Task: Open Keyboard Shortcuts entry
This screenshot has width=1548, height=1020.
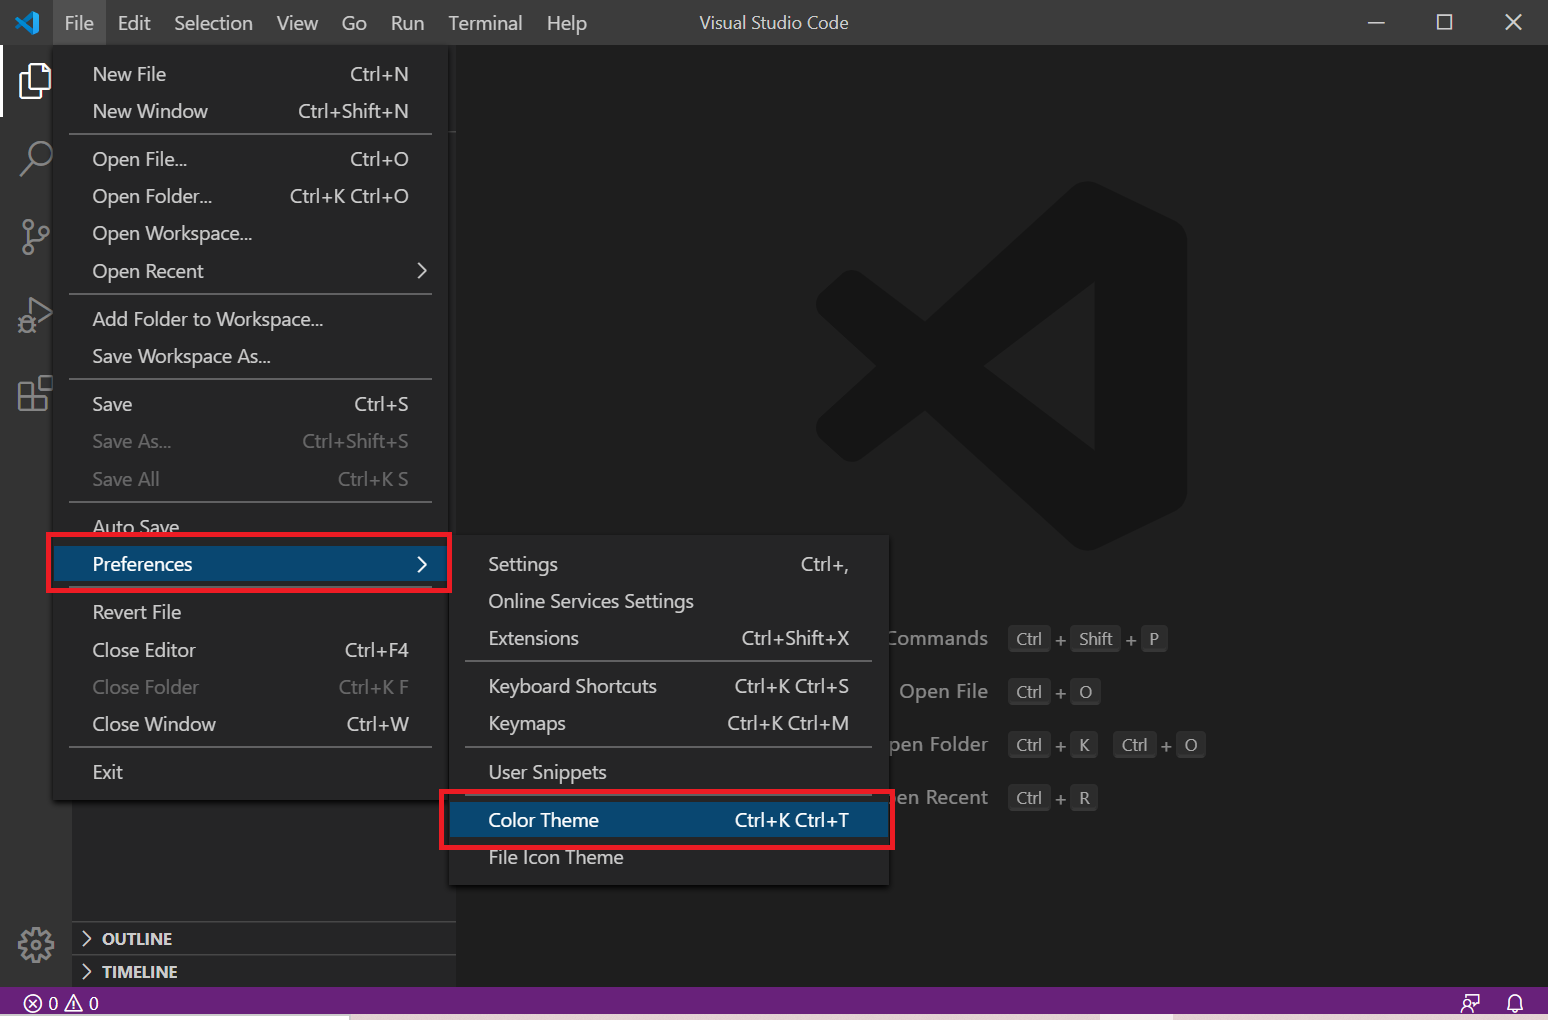Action: (668, 686)
